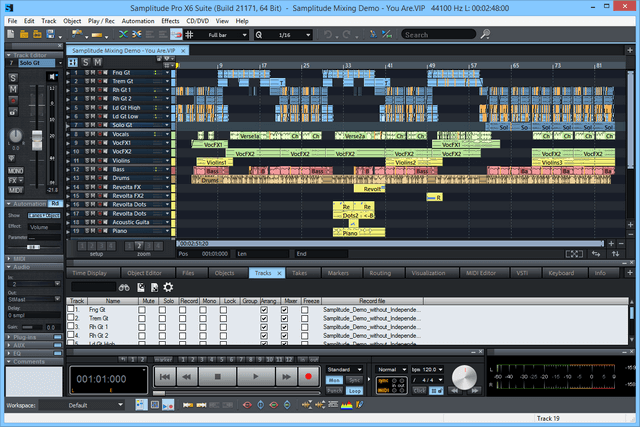640x427 pixels.
Task: Click the Play button in transport console
Action: [255, 376]
